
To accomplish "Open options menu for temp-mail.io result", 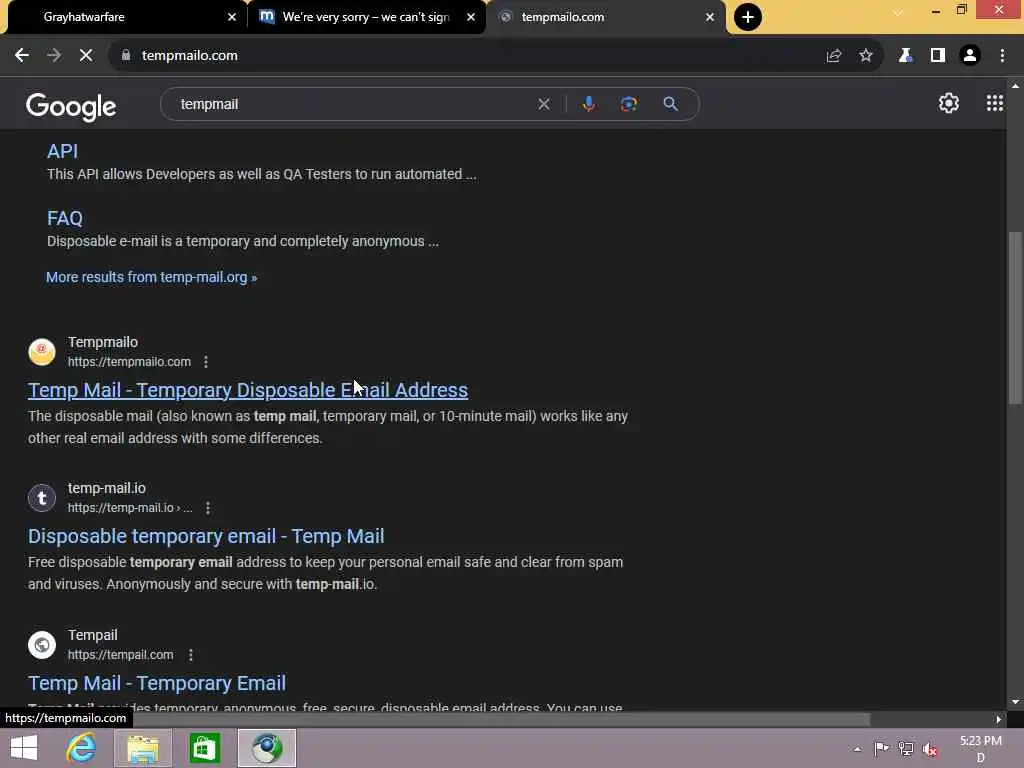I will (x=208, y=507).
